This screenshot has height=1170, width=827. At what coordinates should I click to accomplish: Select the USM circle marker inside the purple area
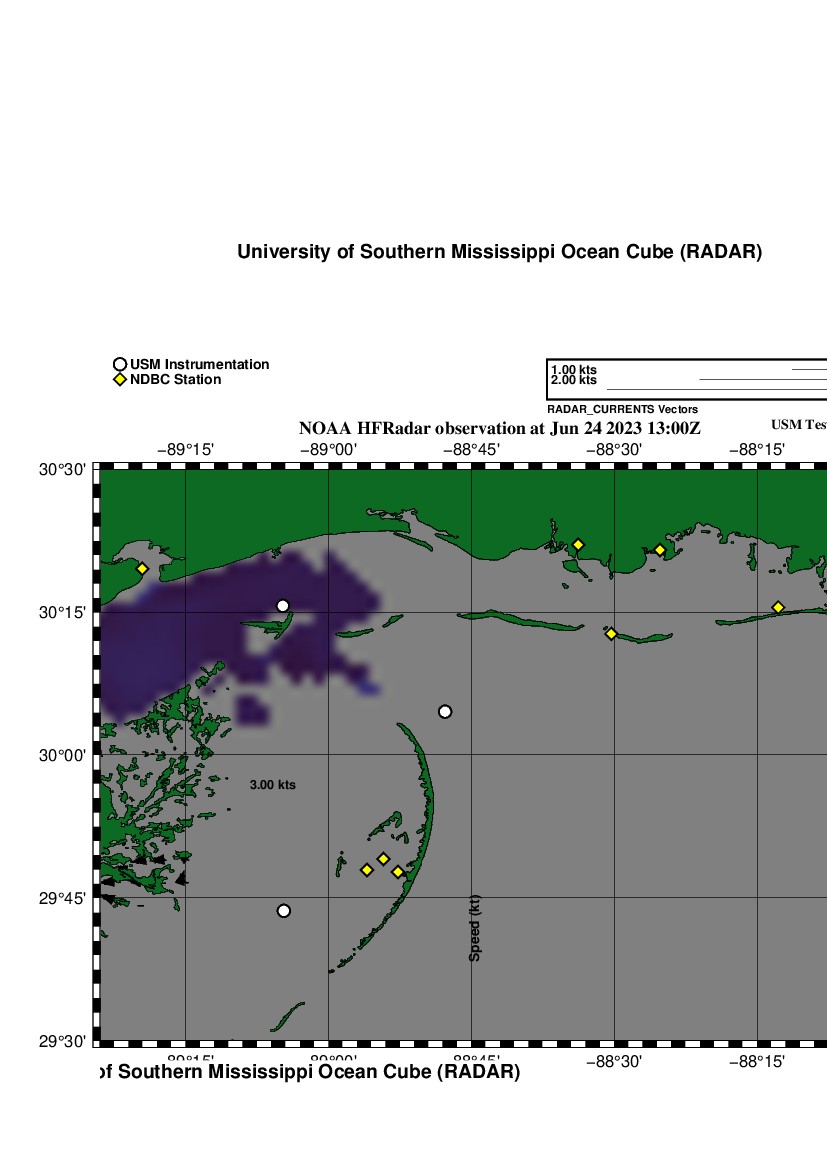283,606
